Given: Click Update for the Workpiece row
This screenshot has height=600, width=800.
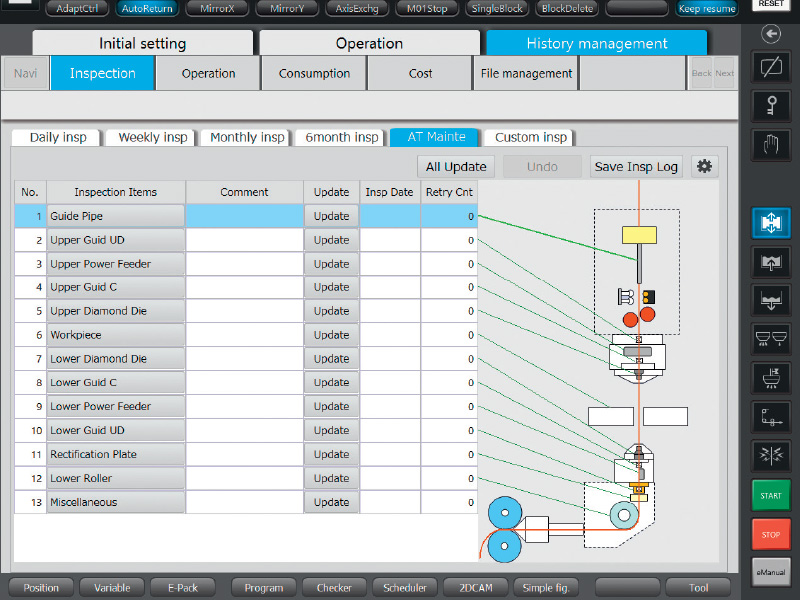Looking at the screenshot, I should pos(331,335).
